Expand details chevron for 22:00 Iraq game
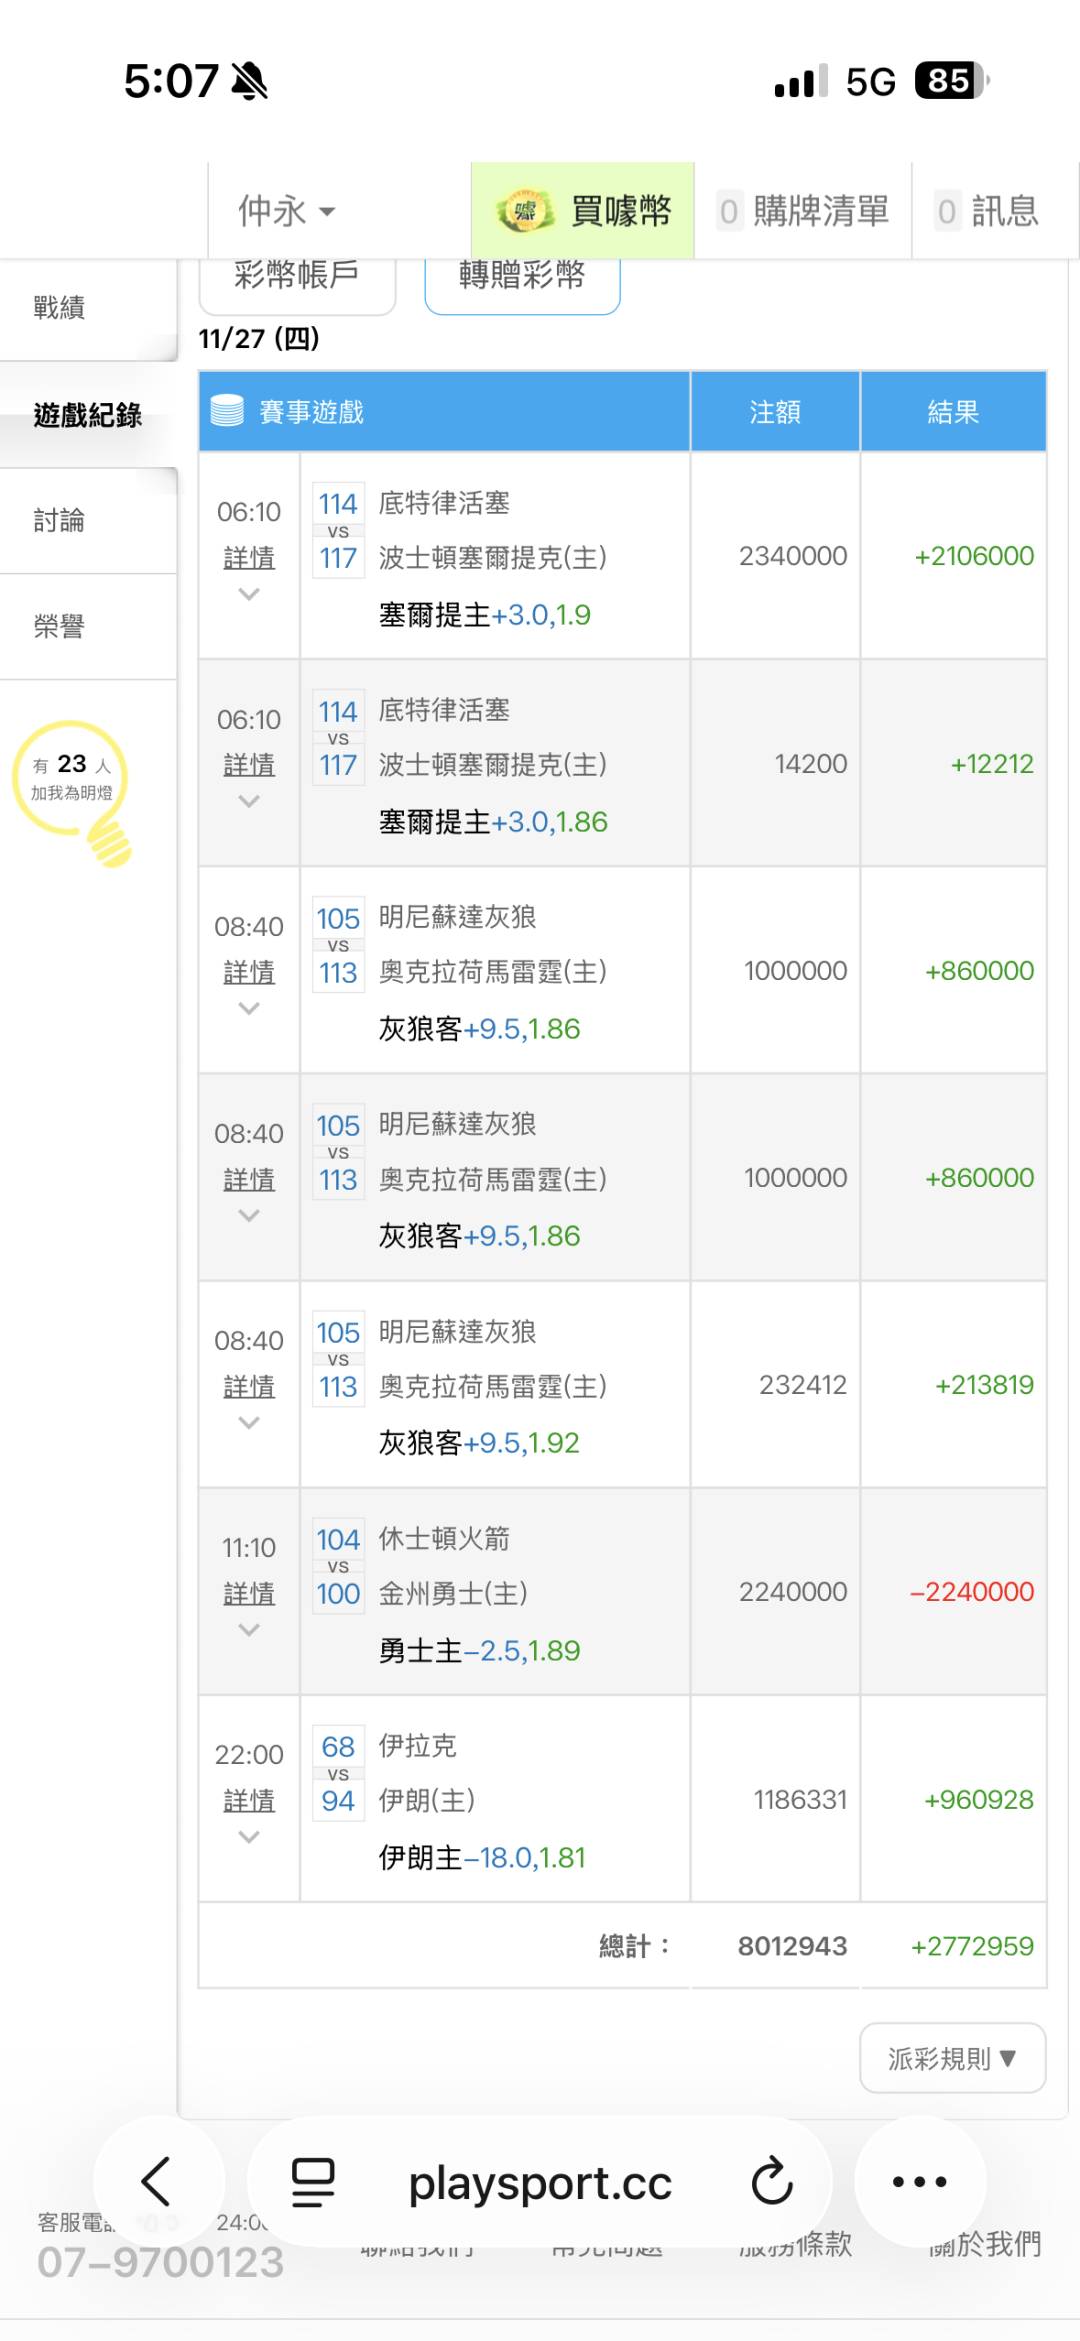Image resolution: width=1080 pixels, height=2341 pixels. tap(249, 1837)
